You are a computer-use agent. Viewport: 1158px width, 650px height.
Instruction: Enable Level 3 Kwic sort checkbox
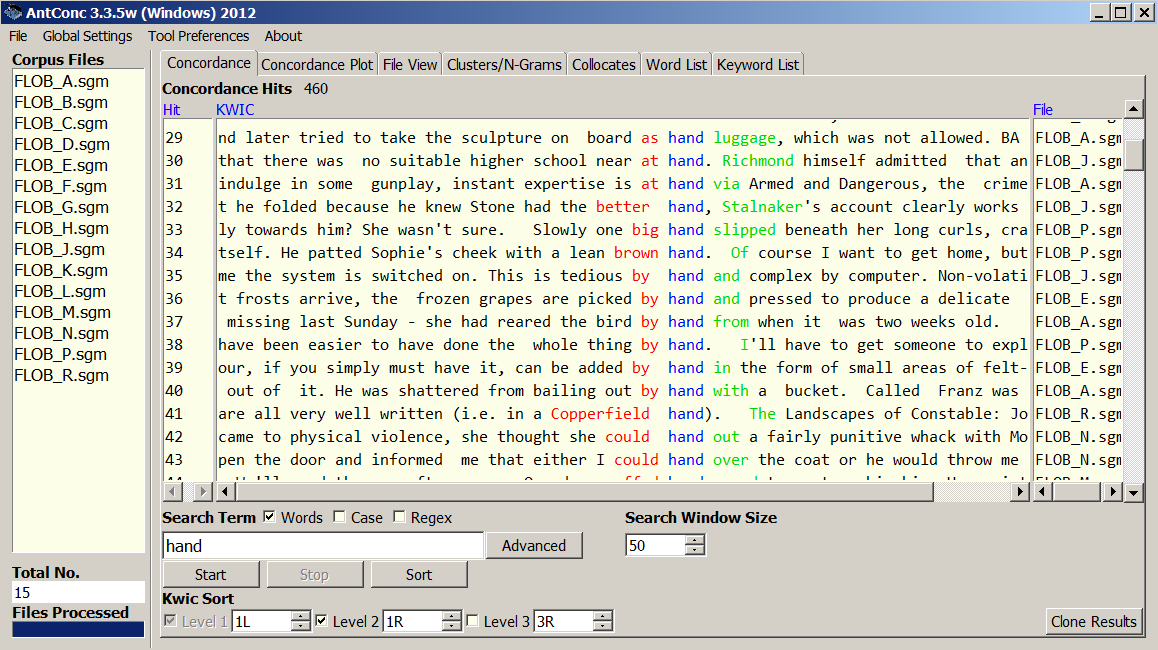[x=473, y=621]
